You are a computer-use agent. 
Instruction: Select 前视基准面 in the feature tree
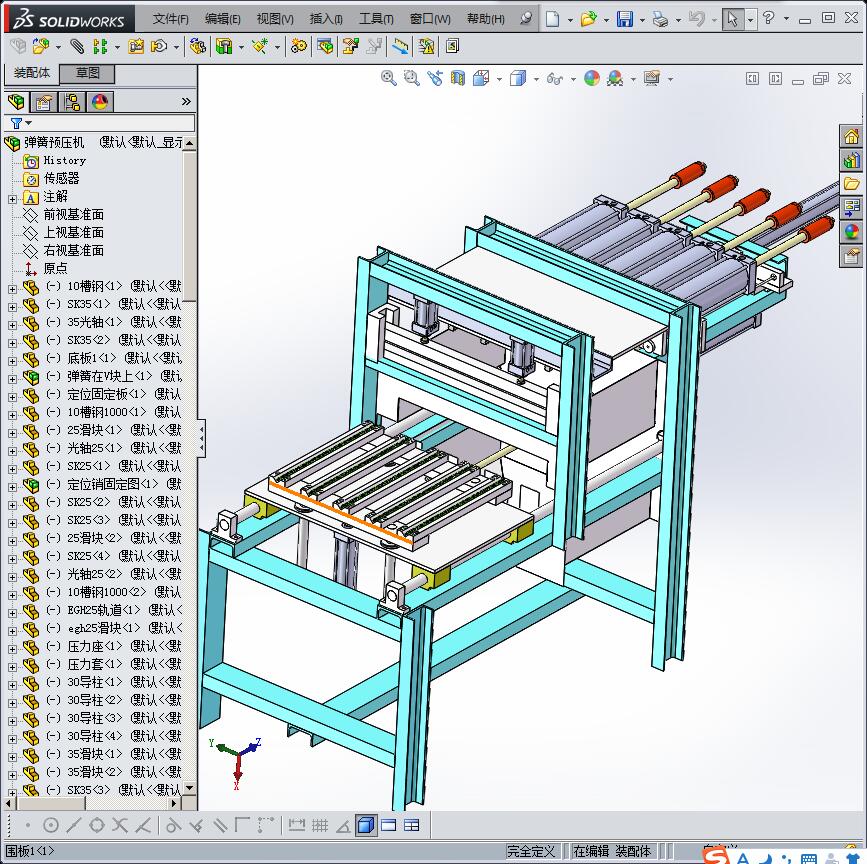pyautogui.click(x=73, y=215)
